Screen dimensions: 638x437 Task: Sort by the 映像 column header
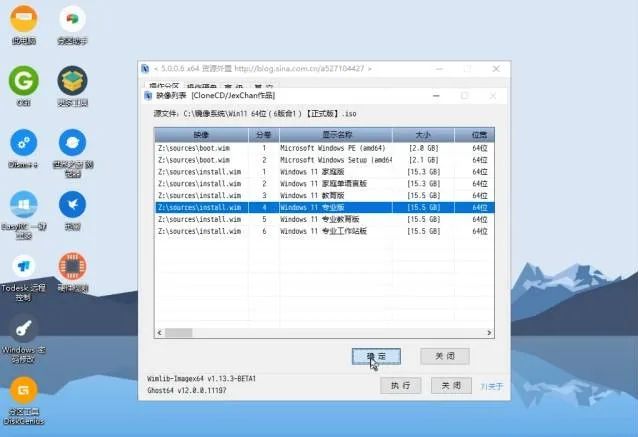(201, 135)
